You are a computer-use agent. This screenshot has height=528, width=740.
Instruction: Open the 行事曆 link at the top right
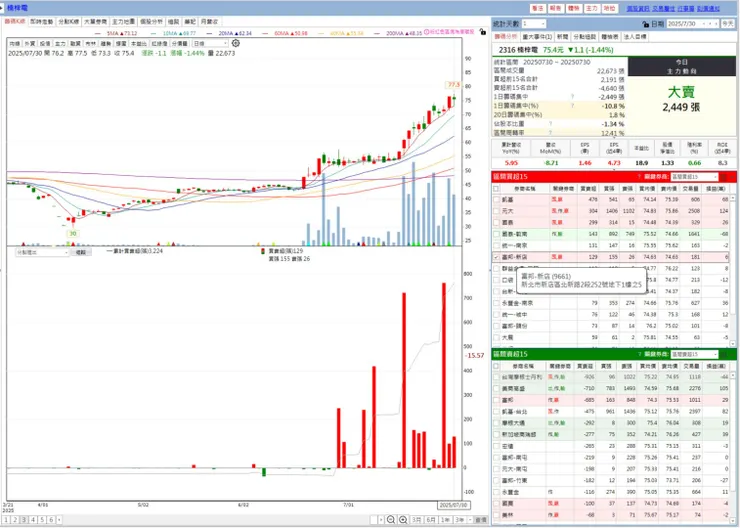686,8
